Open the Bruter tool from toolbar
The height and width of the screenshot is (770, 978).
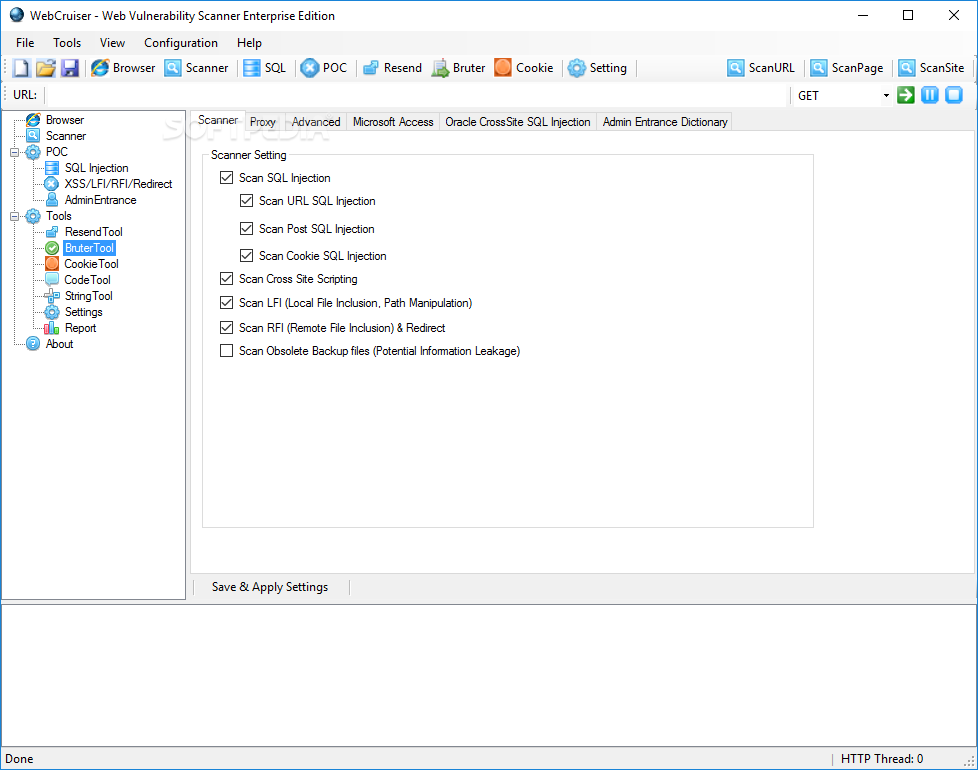point(458,68)
